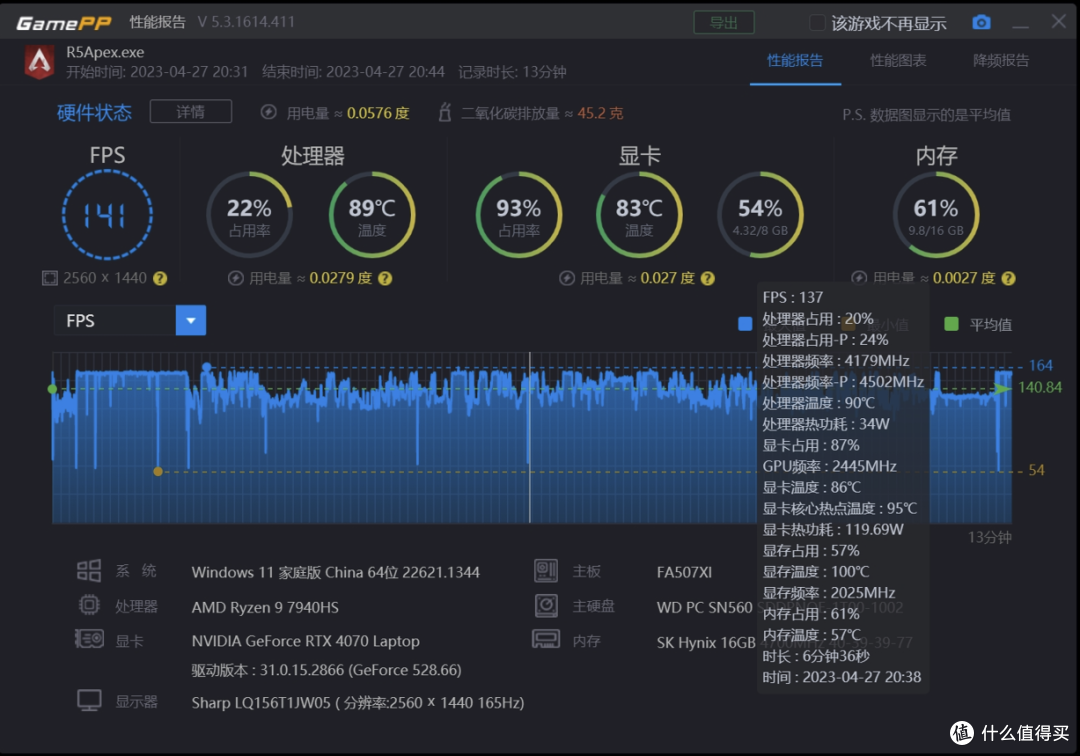Click the Sharp LQ156T1JW05 display text
1080x756 pixels.
357,703
